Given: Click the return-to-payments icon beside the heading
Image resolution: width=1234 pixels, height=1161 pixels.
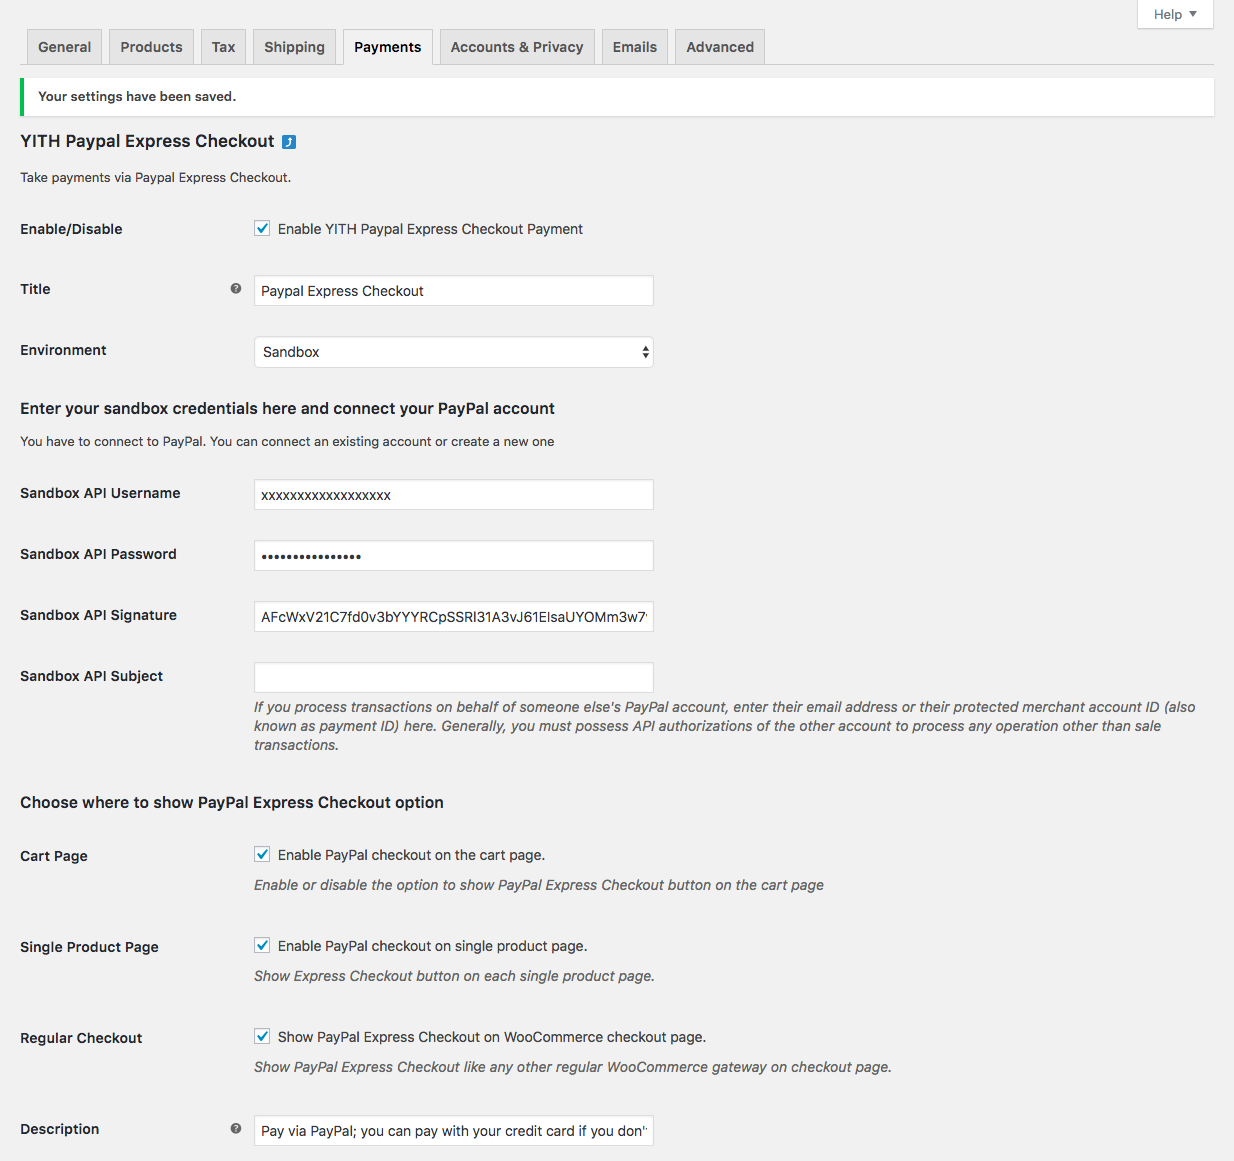Looking at the screenshot, I should [x=289, y=142].
